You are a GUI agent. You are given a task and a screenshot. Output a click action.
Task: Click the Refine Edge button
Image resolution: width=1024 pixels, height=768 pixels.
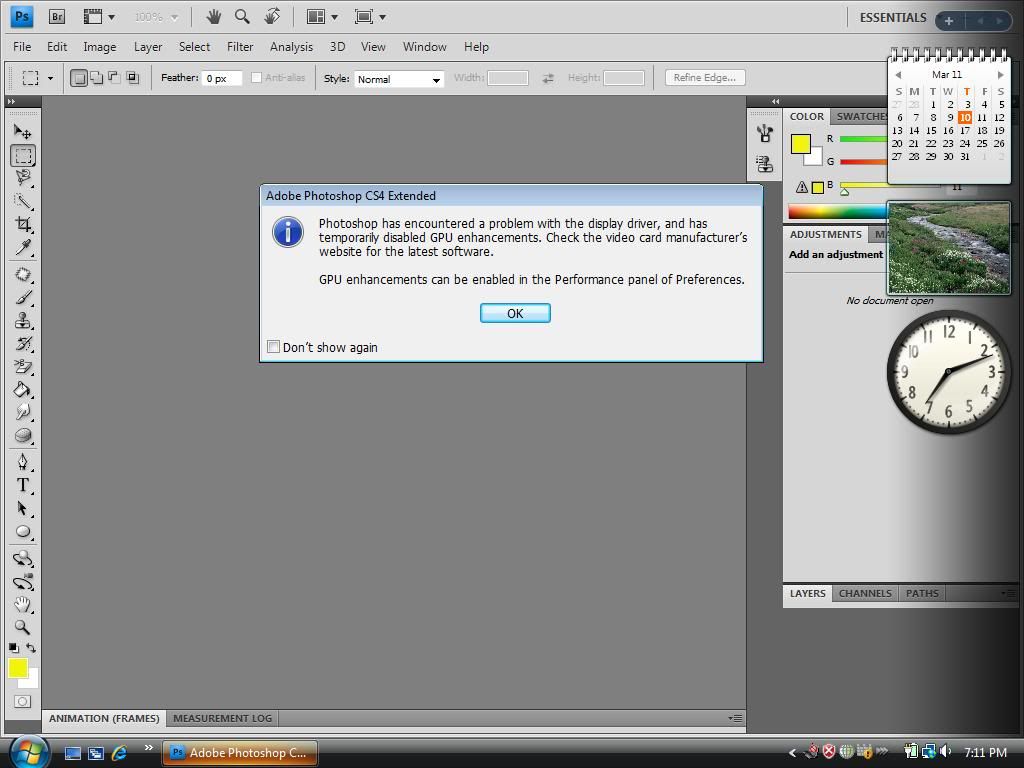pyautogui.click(x=705, y=78)
